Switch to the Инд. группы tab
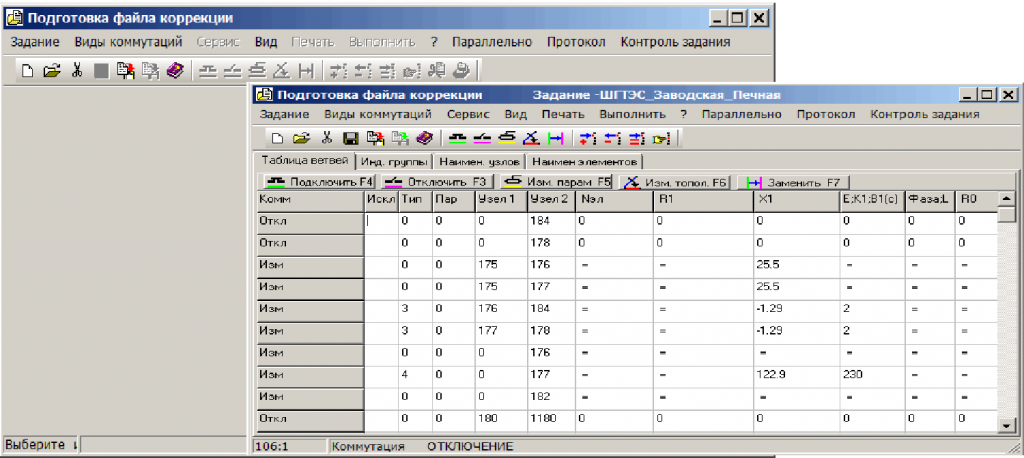The width and height of the screenshot is (1024, 458). [394, 161]
